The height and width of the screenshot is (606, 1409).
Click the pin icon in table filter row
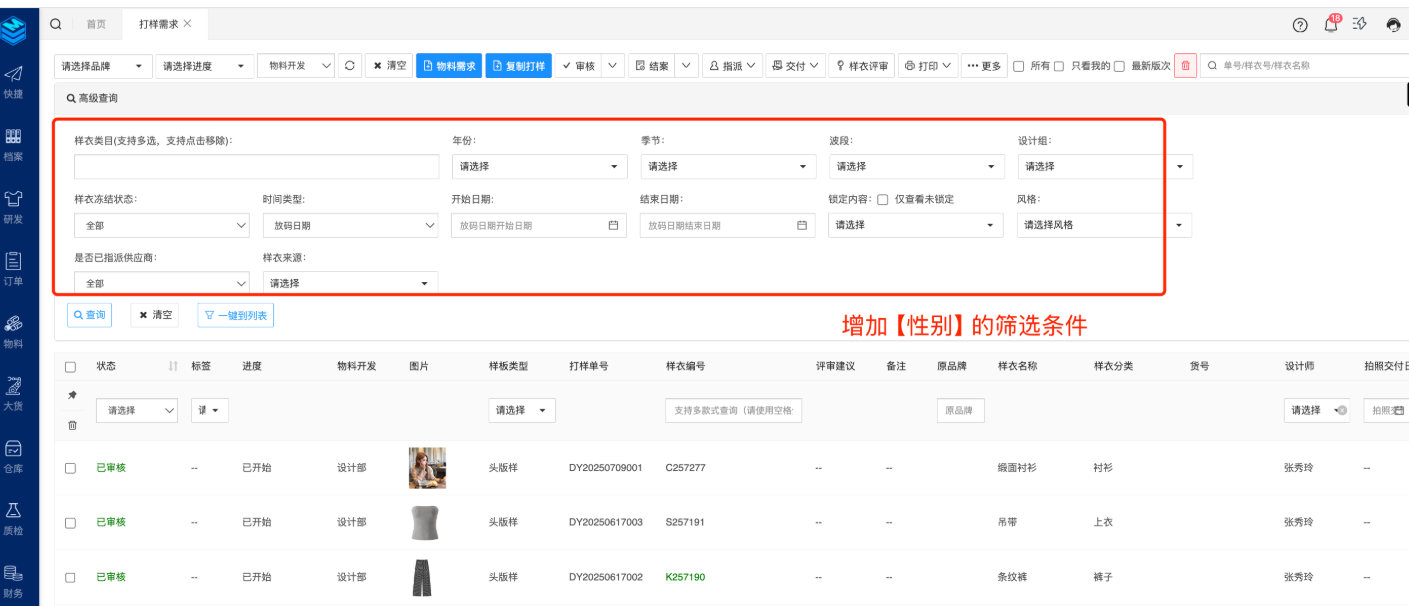pos(71,396)
